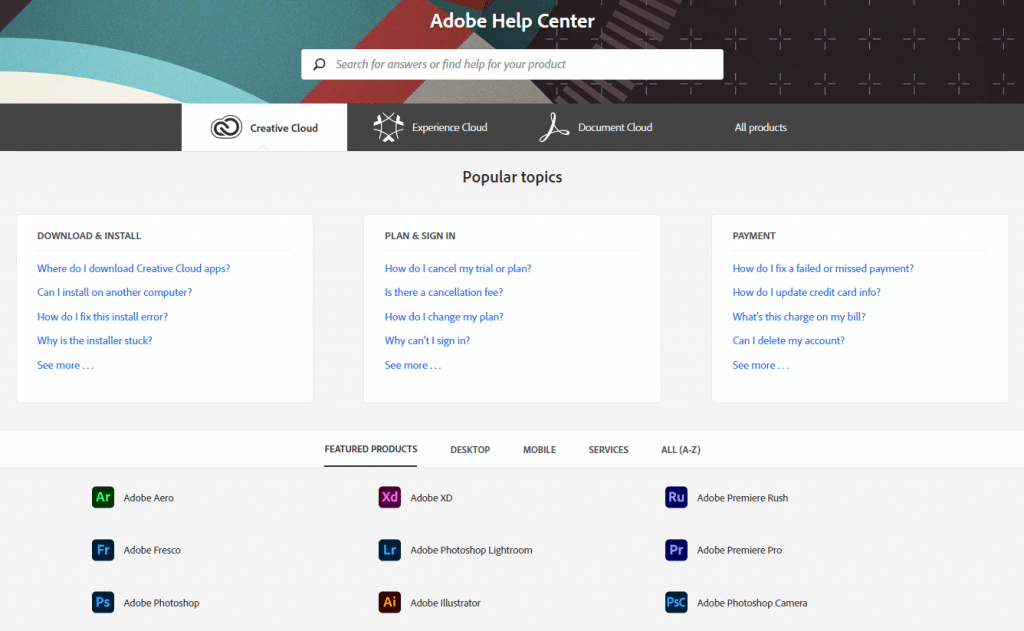Open the All products tab
The image size is (1024, 631).
tap(760, 128)
